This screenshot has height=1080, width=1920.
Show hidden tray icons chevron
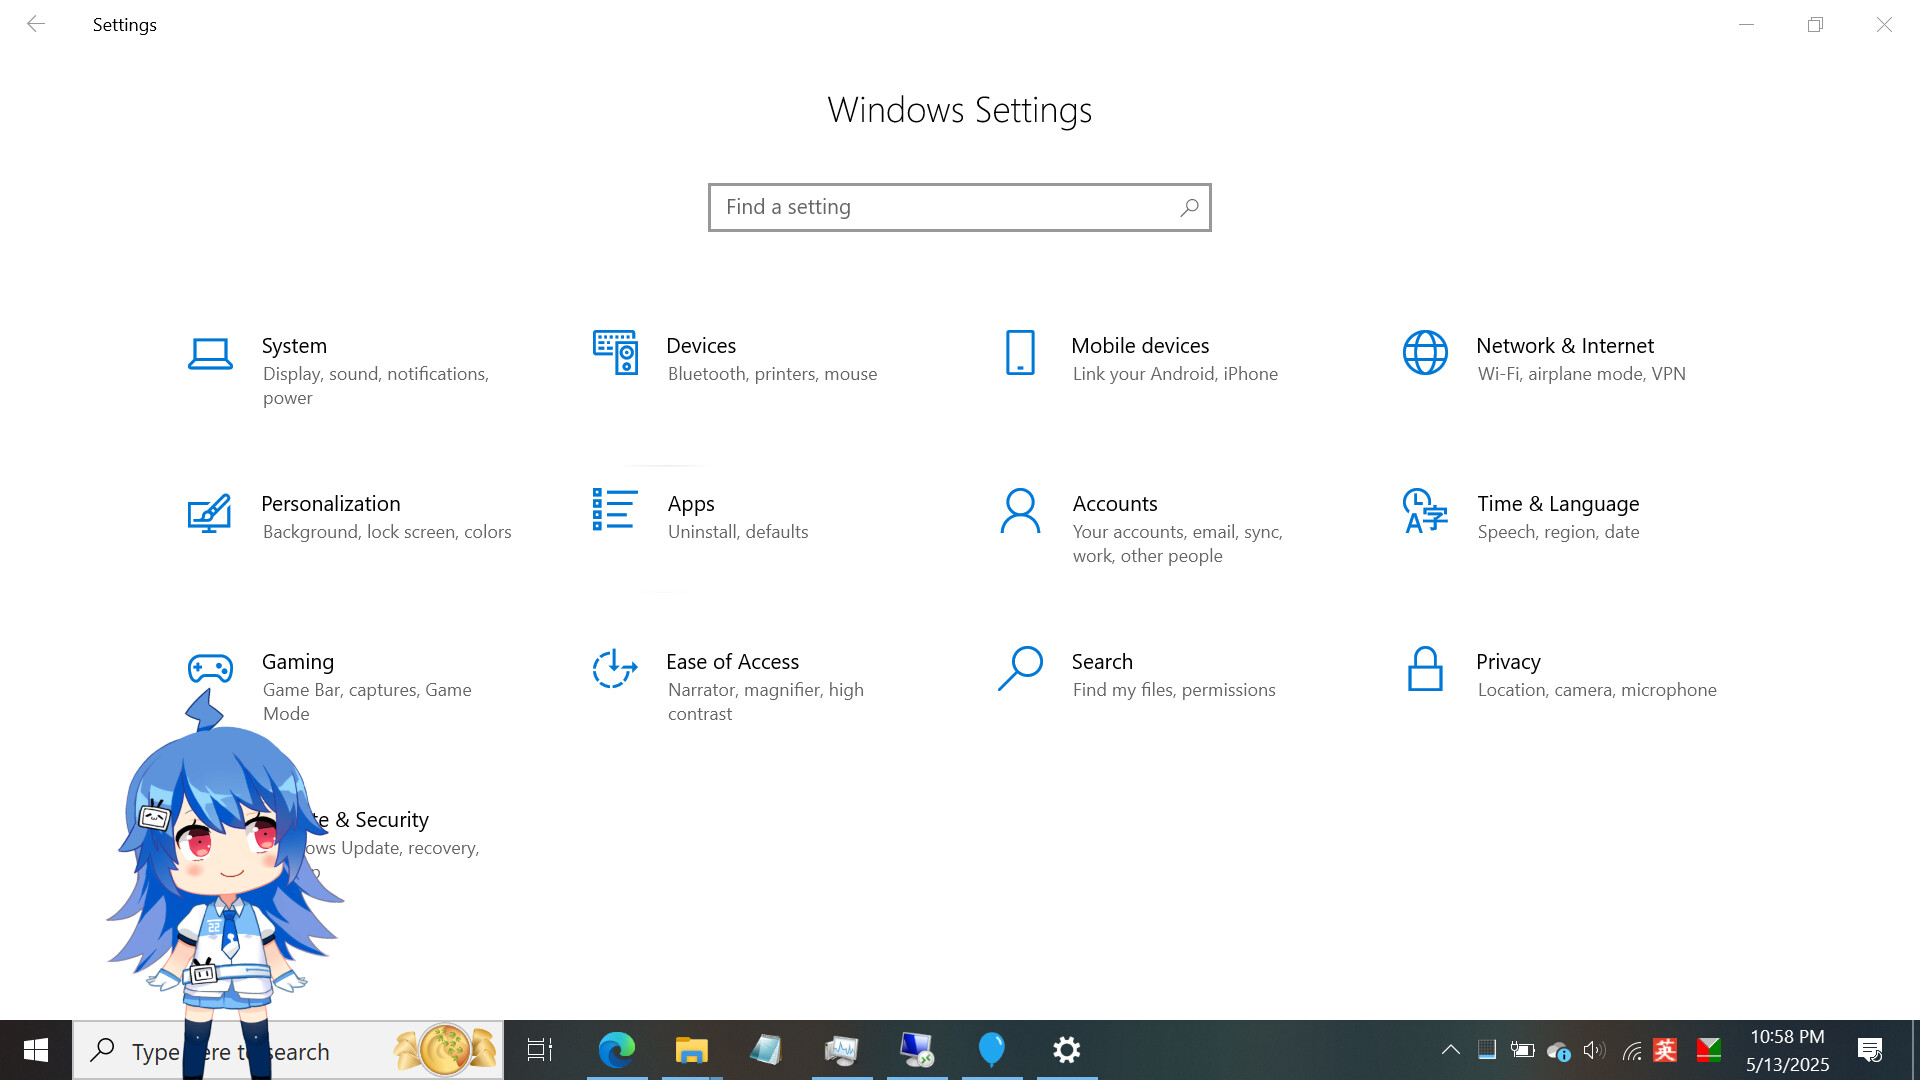tap(1450, 1050)
